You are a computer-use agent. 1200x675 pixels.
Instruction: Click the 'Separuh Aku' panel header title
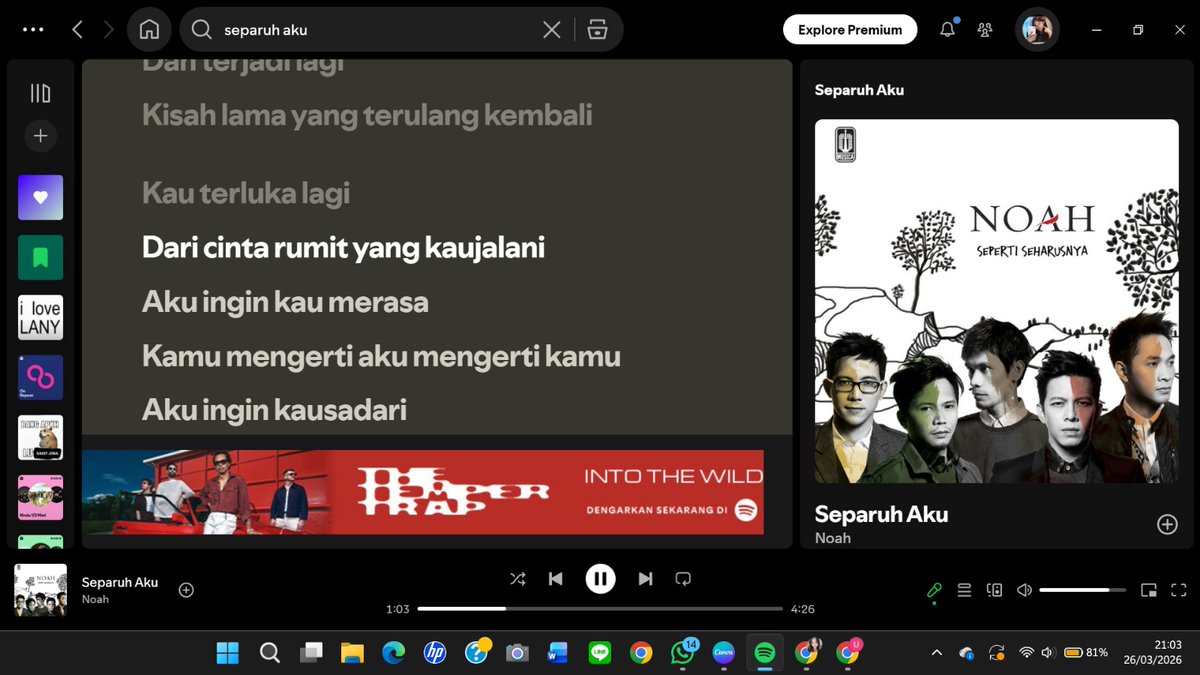coord(859,90)
